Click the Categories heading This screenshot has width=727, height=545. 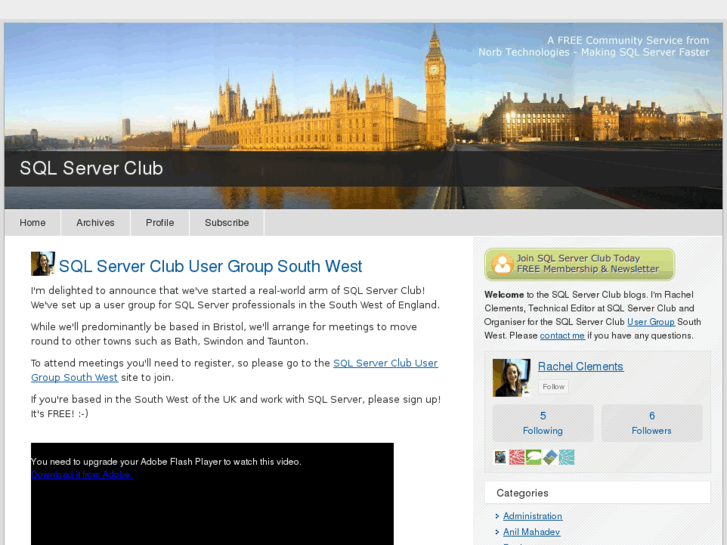coord(522,493)
